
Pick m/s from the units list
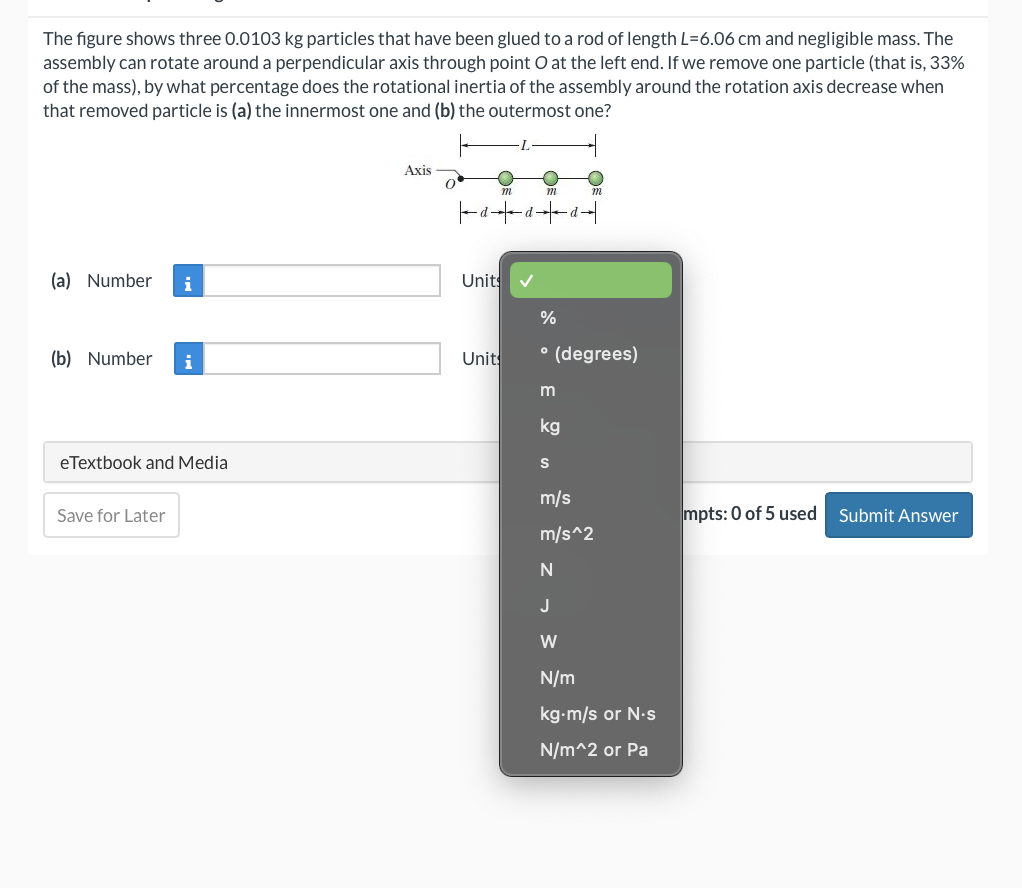(555, 498)
